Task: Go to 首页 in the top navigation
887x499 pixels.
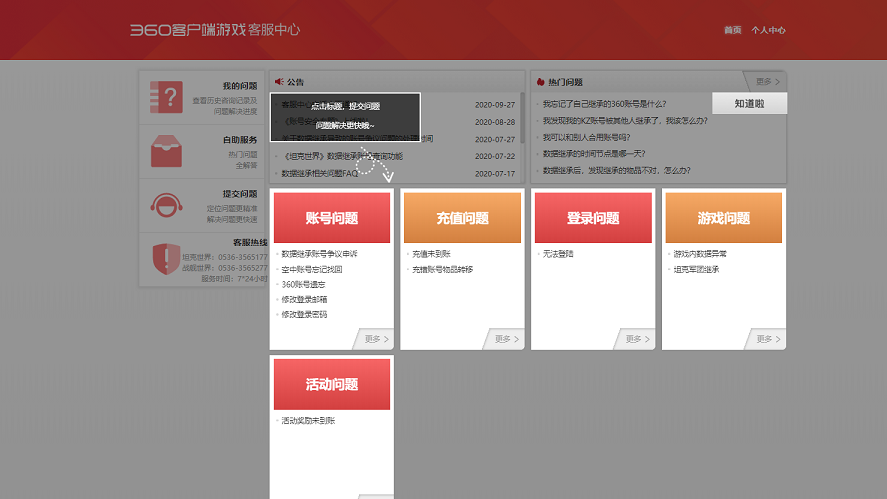Action: point(733,30)
